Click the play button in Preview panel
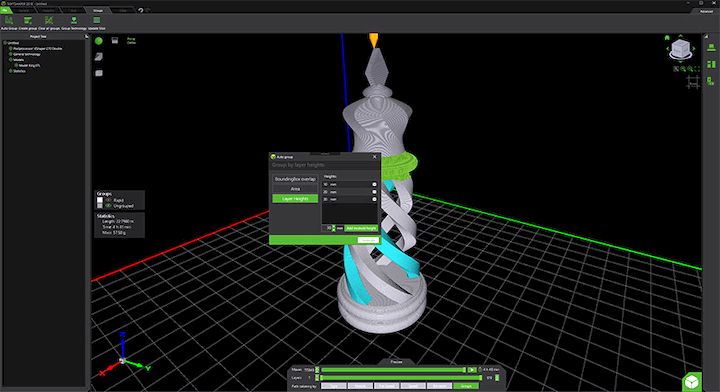Viewport: 720px width, 392px height. pos(472,370)
